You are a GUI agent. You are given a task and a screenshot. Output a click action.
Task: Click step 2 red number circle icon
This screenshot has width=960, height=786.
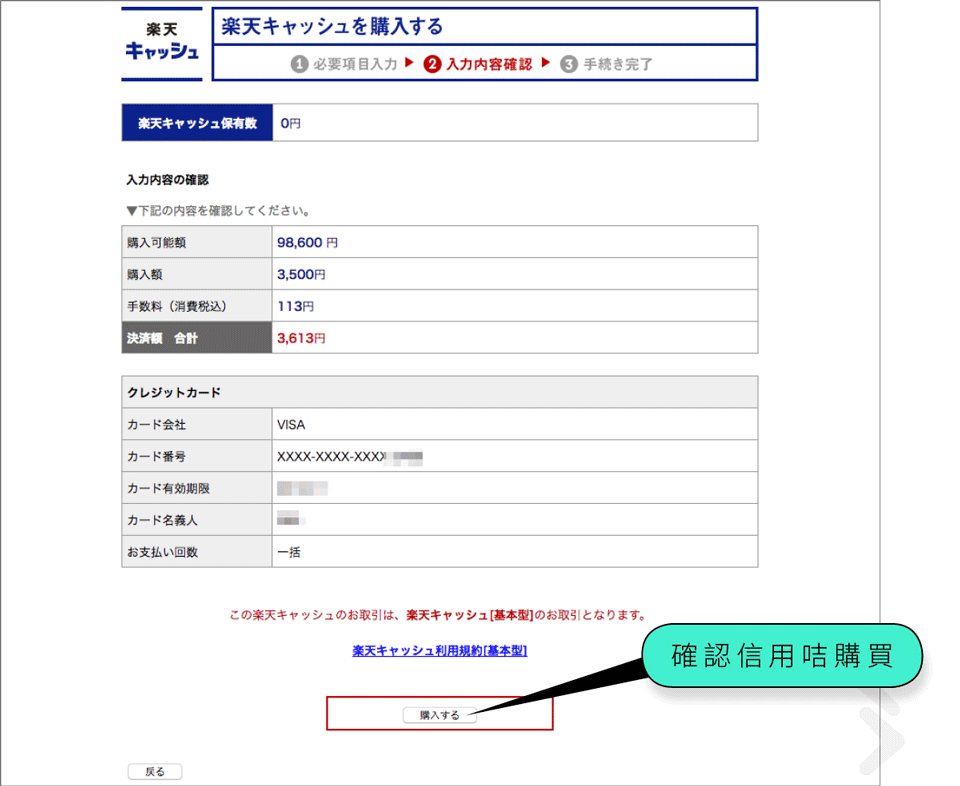(x=432, y=64)
